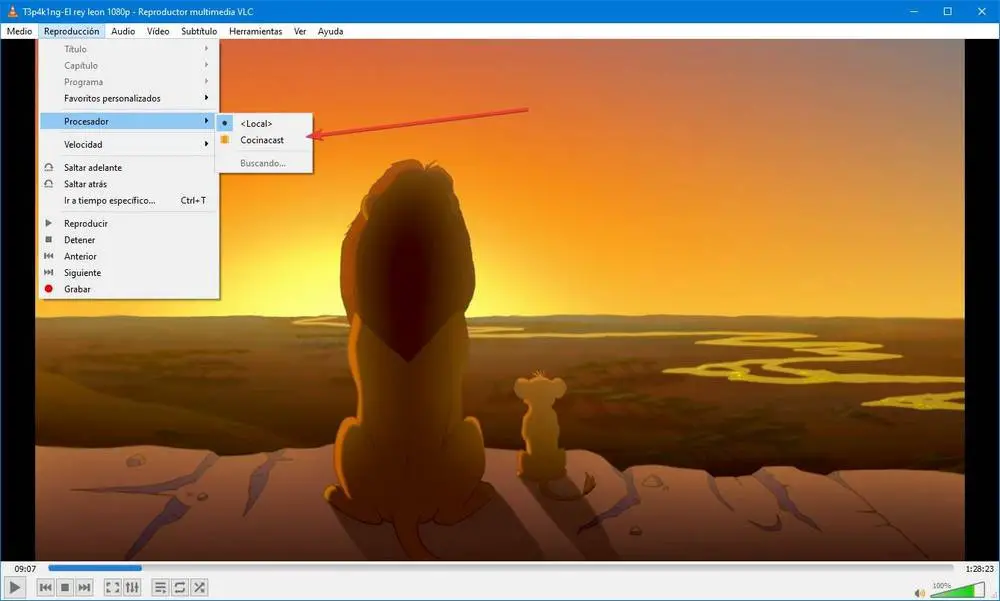Screen dimensions: 1000x601
Task: Click the stop button in bottom toolbar
Action: pos(64,587)
